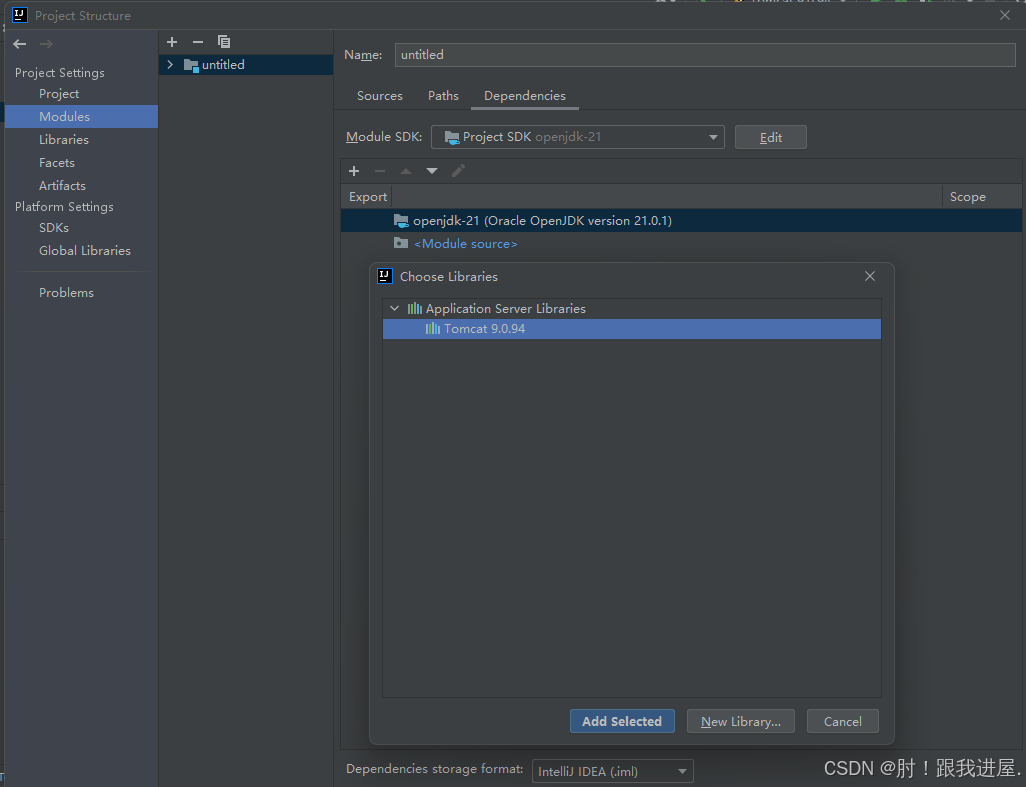Click the forward navigation arrow icon
1026x787 pixels.
pos(45,43)
